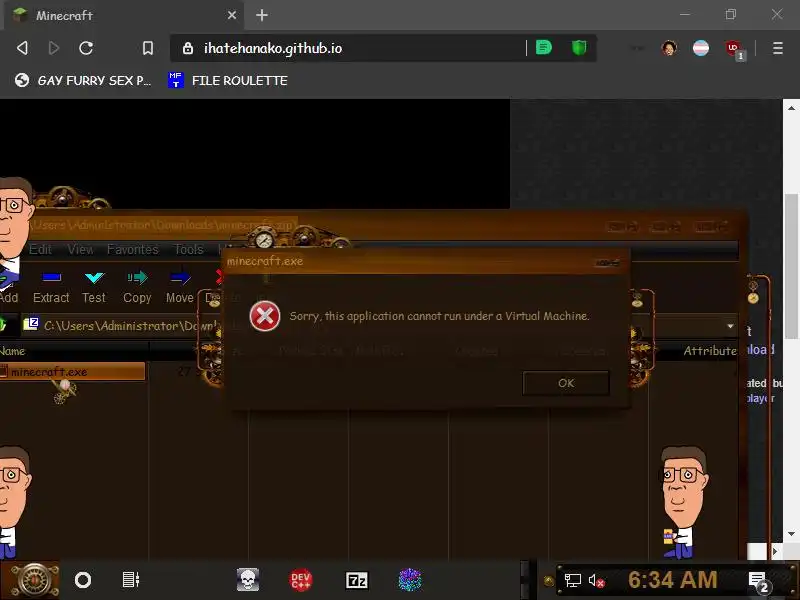Open the skull app on taskbar
Image resolution: width=800 pixels, height=600 pixels.
click(x=248, y=580)
